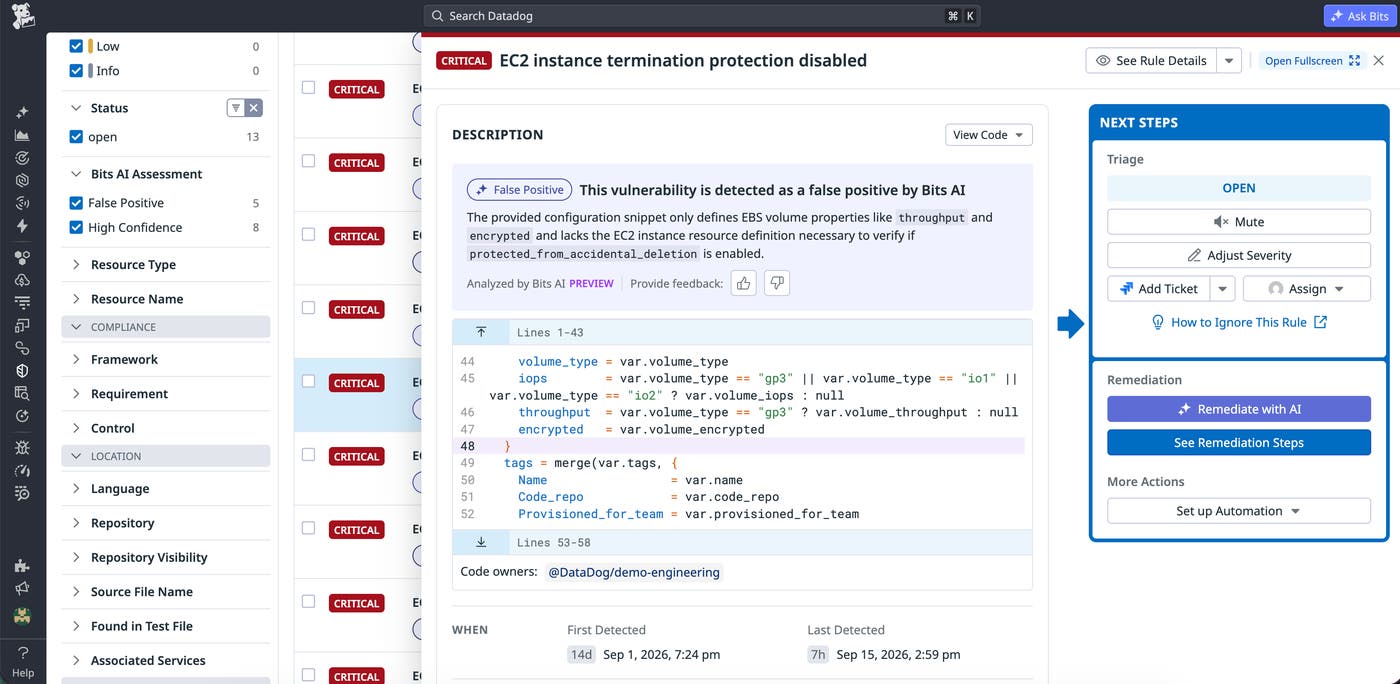The image size is (1400, 684).
Task: Open the lightning bolt sidebar icon
Action: 22,226
